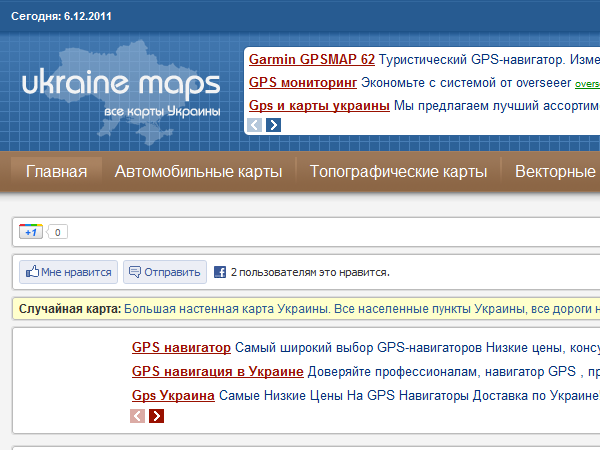
Task: Open the Автомобильные карты menu item
Action: tap(199, 171)
